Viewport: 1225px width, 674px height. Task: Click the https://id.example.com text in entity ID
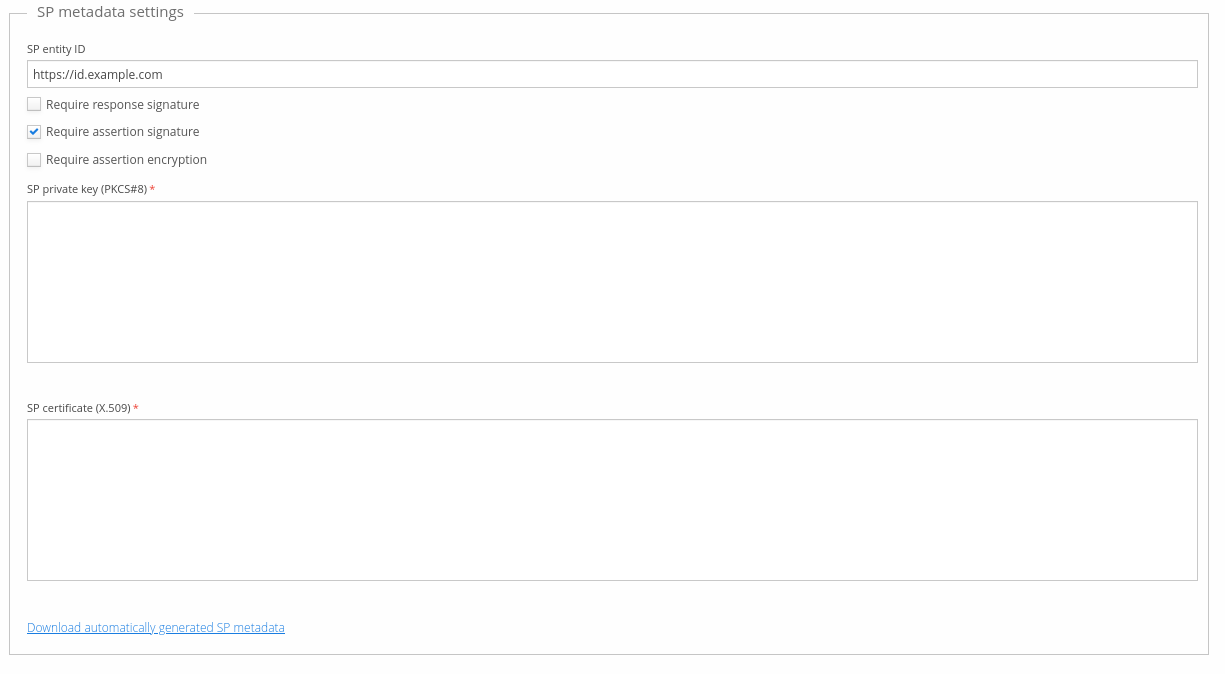coord(98,74)
